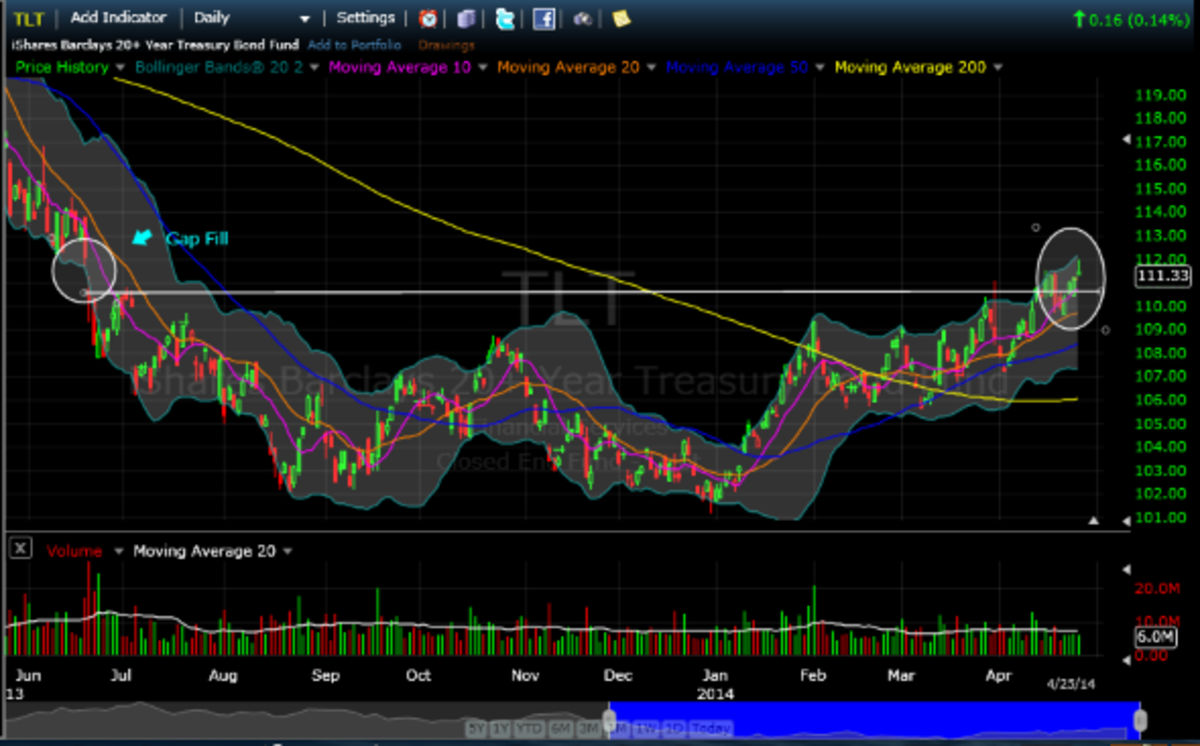Click the Twitter share icon
Viewport: 1200px width, 746px height.
pos(506,18)
